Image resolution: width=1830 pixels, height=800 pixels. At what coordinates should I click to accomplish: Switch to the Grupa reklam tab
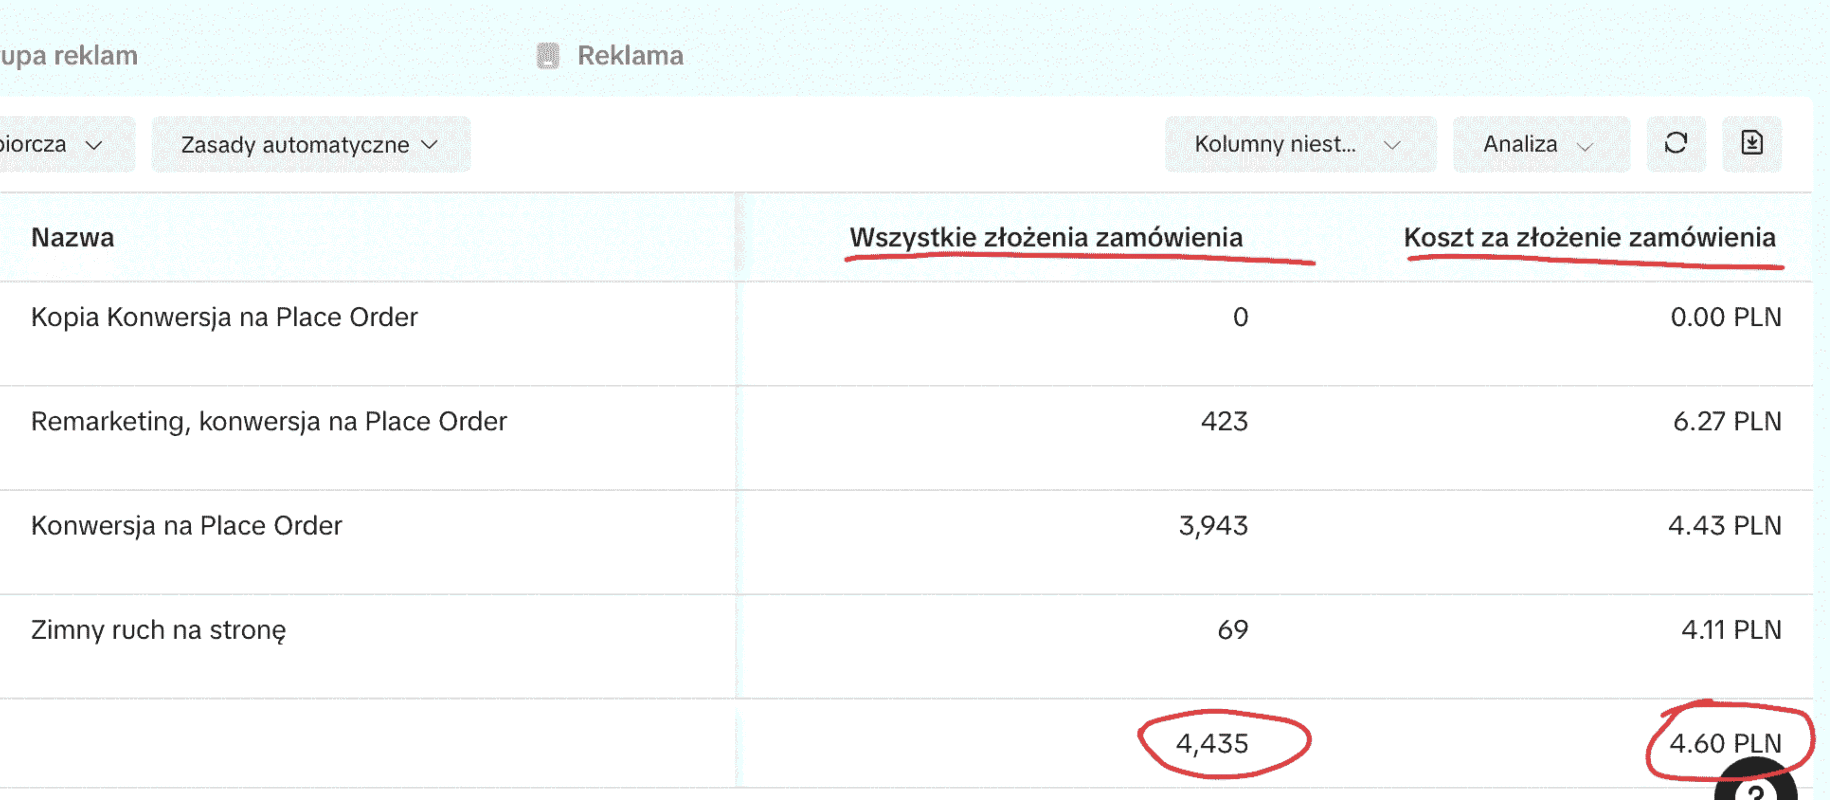(x=70, y=56)
